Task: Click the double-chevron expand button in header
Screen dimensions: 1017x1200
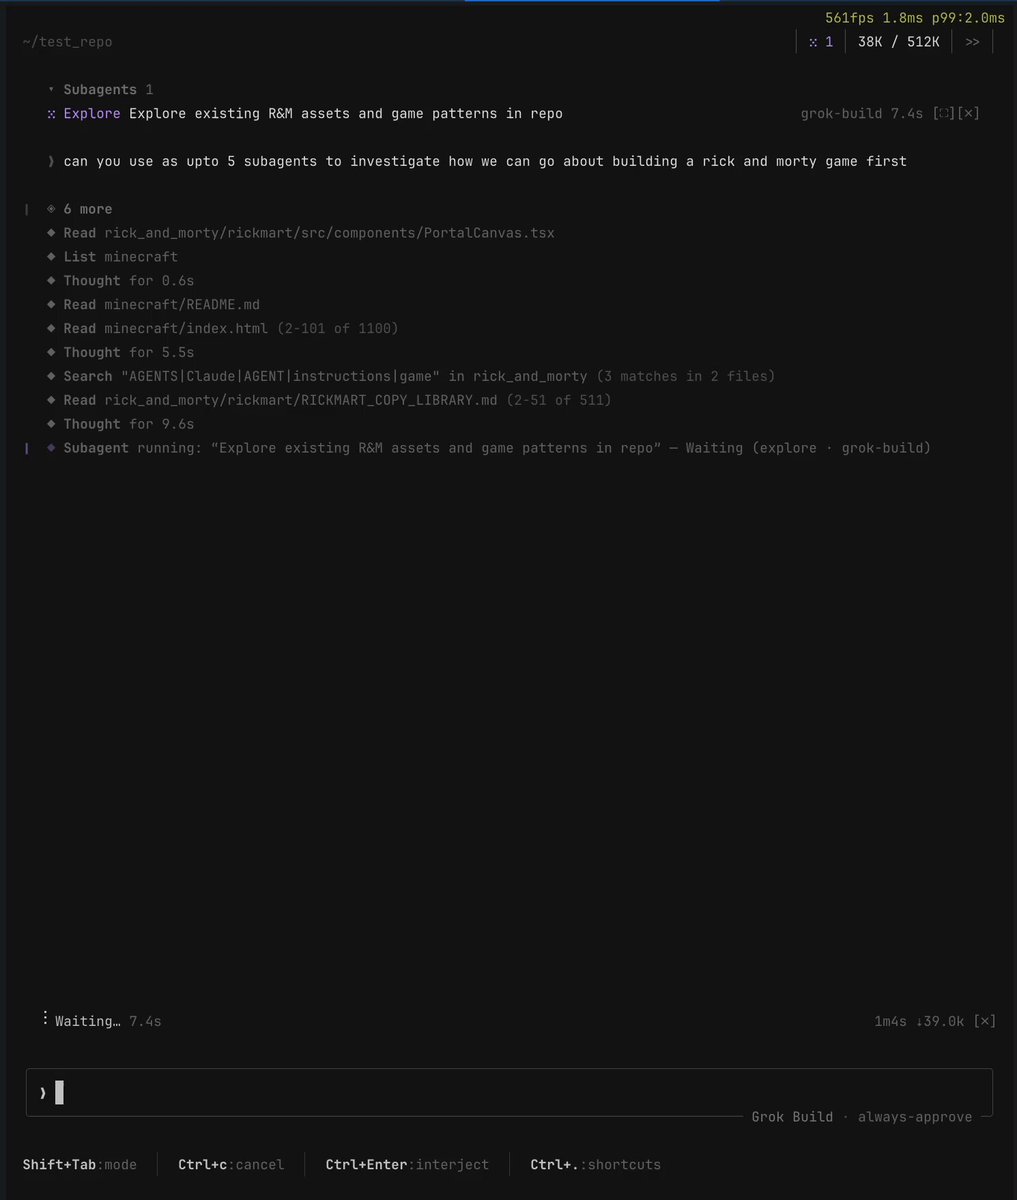Action: (x=972, y=42)
